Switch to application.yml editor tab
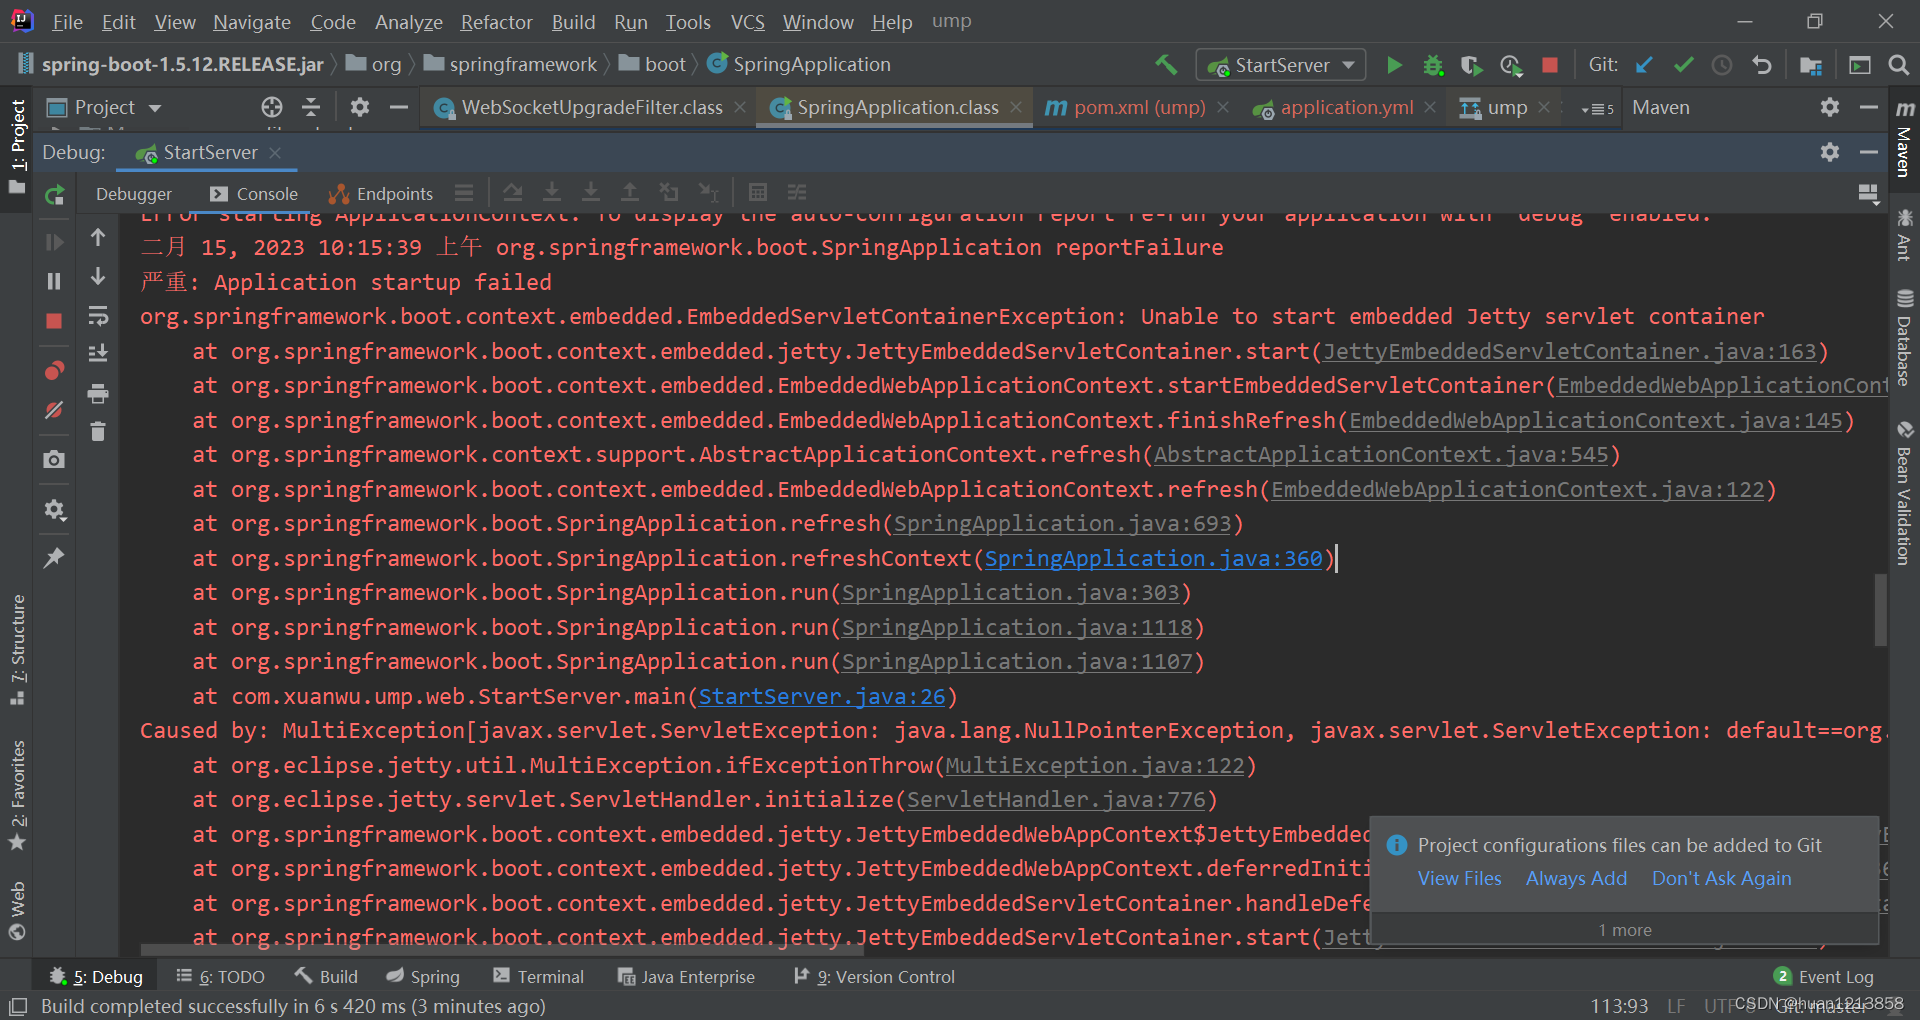Screen dimensions: 1920x1020 tap(1346, 107)
